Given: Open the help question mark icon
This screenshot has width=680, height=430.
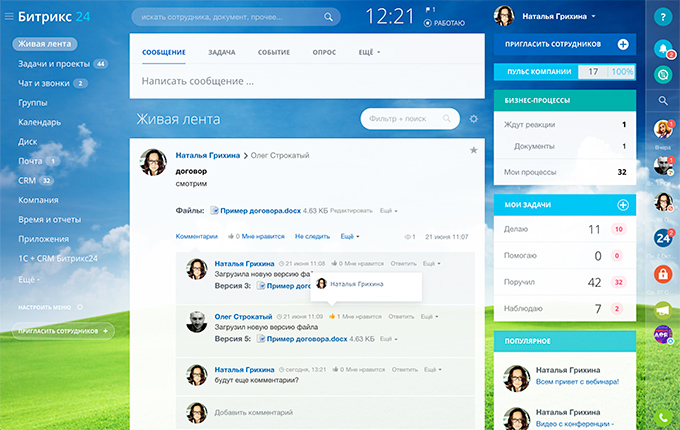Looking at the screenshot, I should [x=662, y=17].
